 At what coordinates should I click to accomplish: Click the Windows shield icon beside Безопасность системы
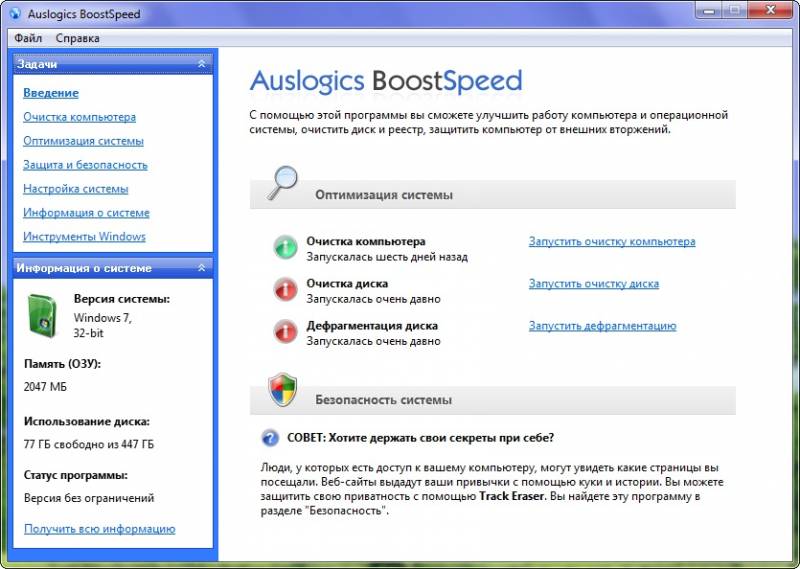coord(283,390)
